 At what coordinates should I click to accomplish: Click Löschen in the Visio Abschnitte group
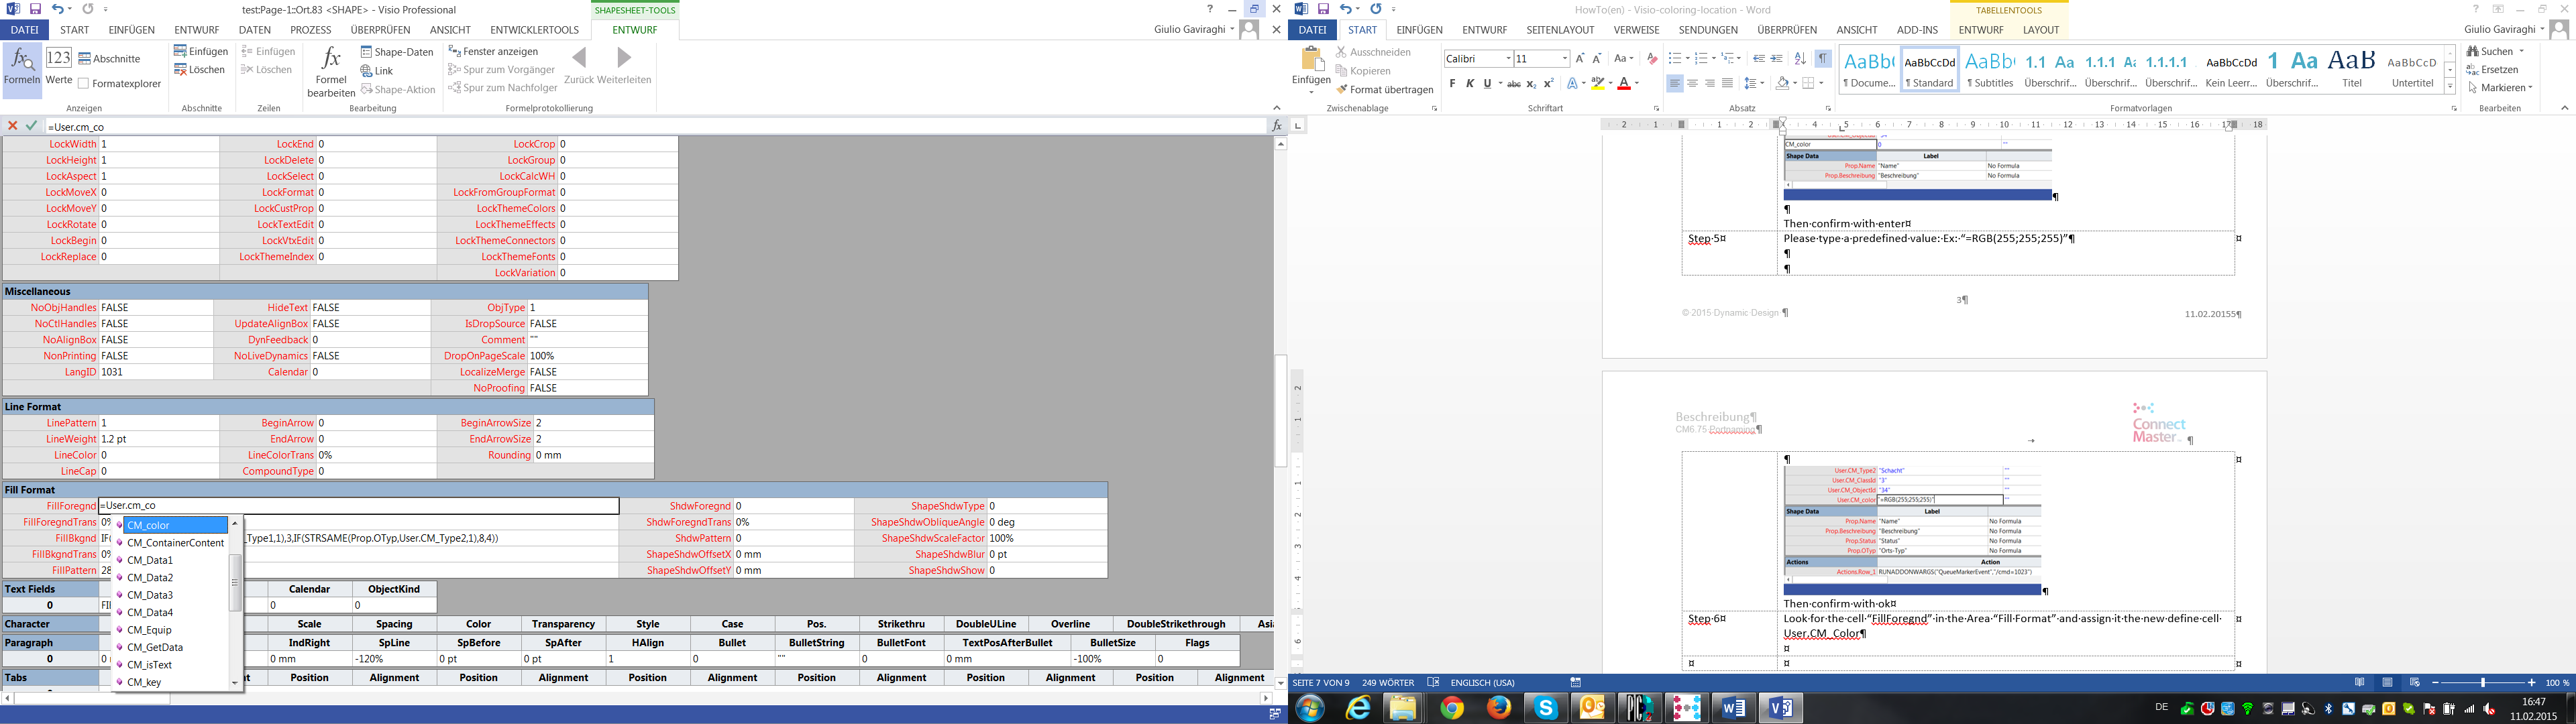pos(199,70)
